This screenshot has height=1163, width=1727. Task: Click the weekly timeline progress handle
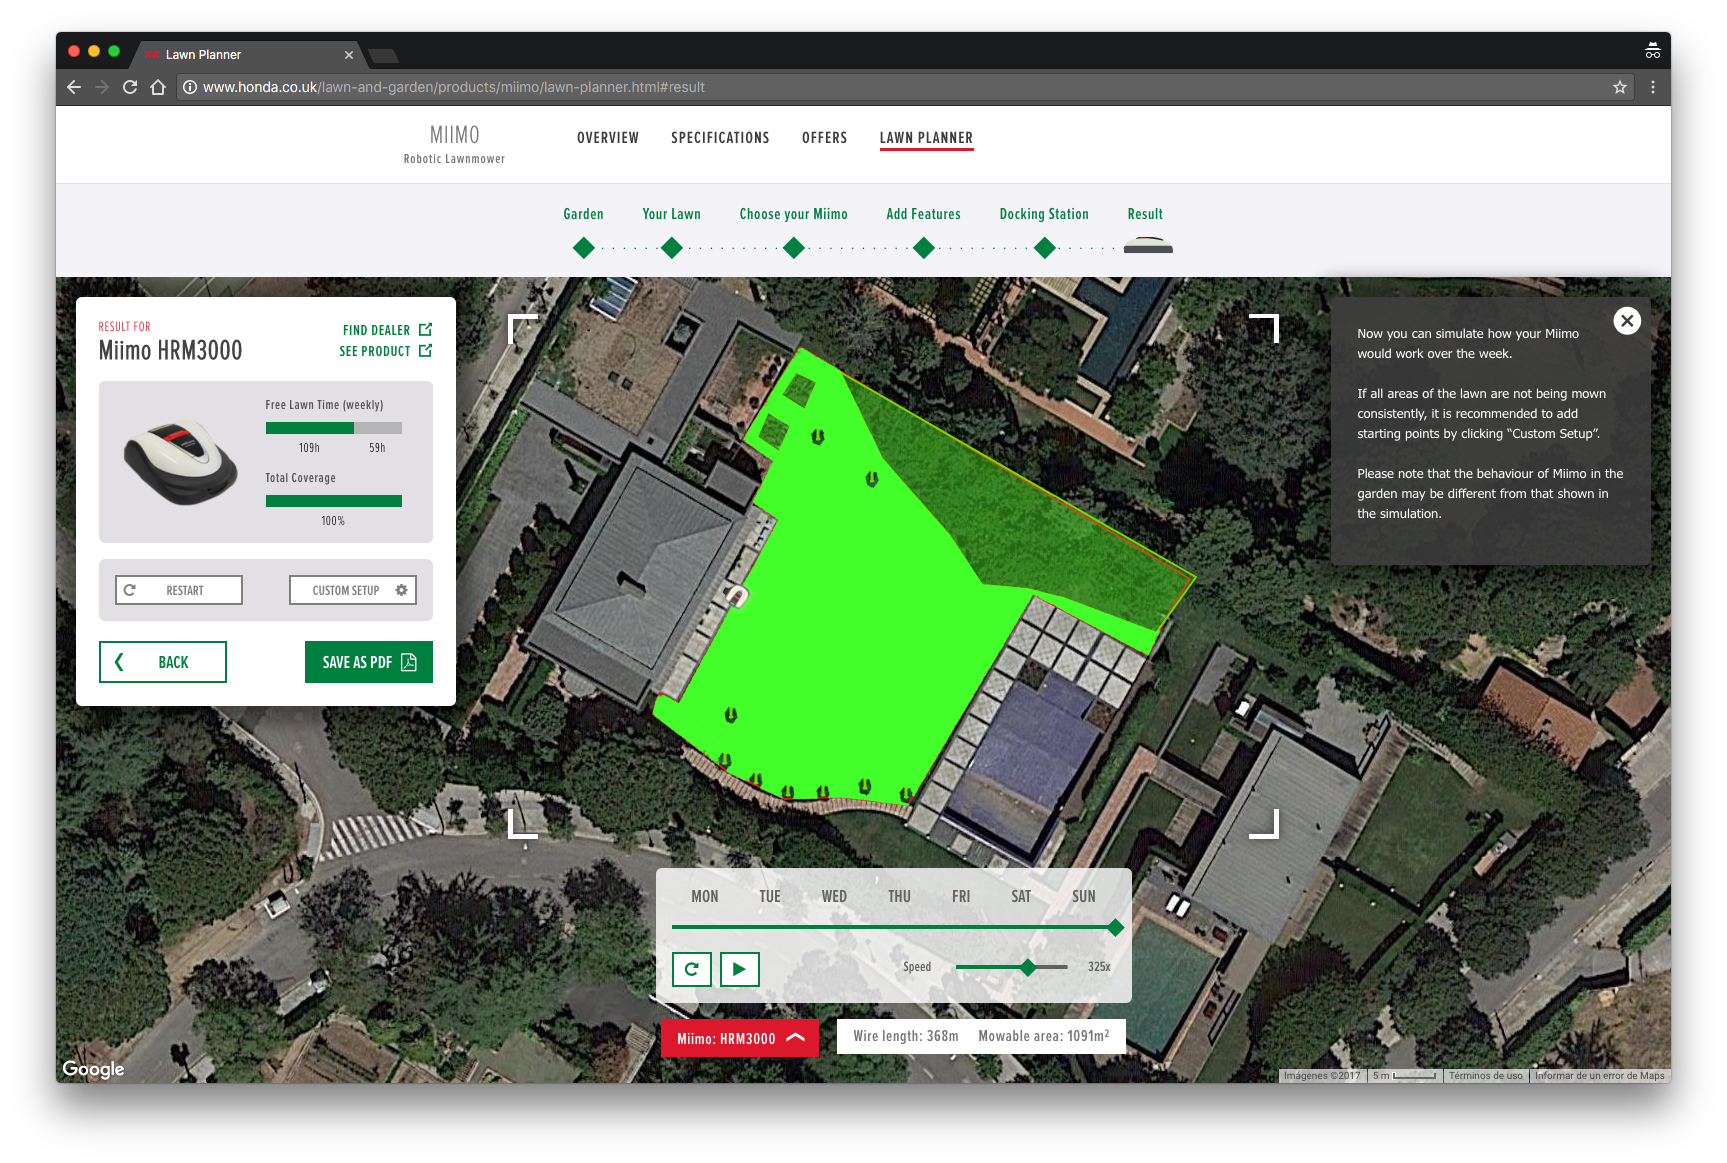coord(1116,928)
